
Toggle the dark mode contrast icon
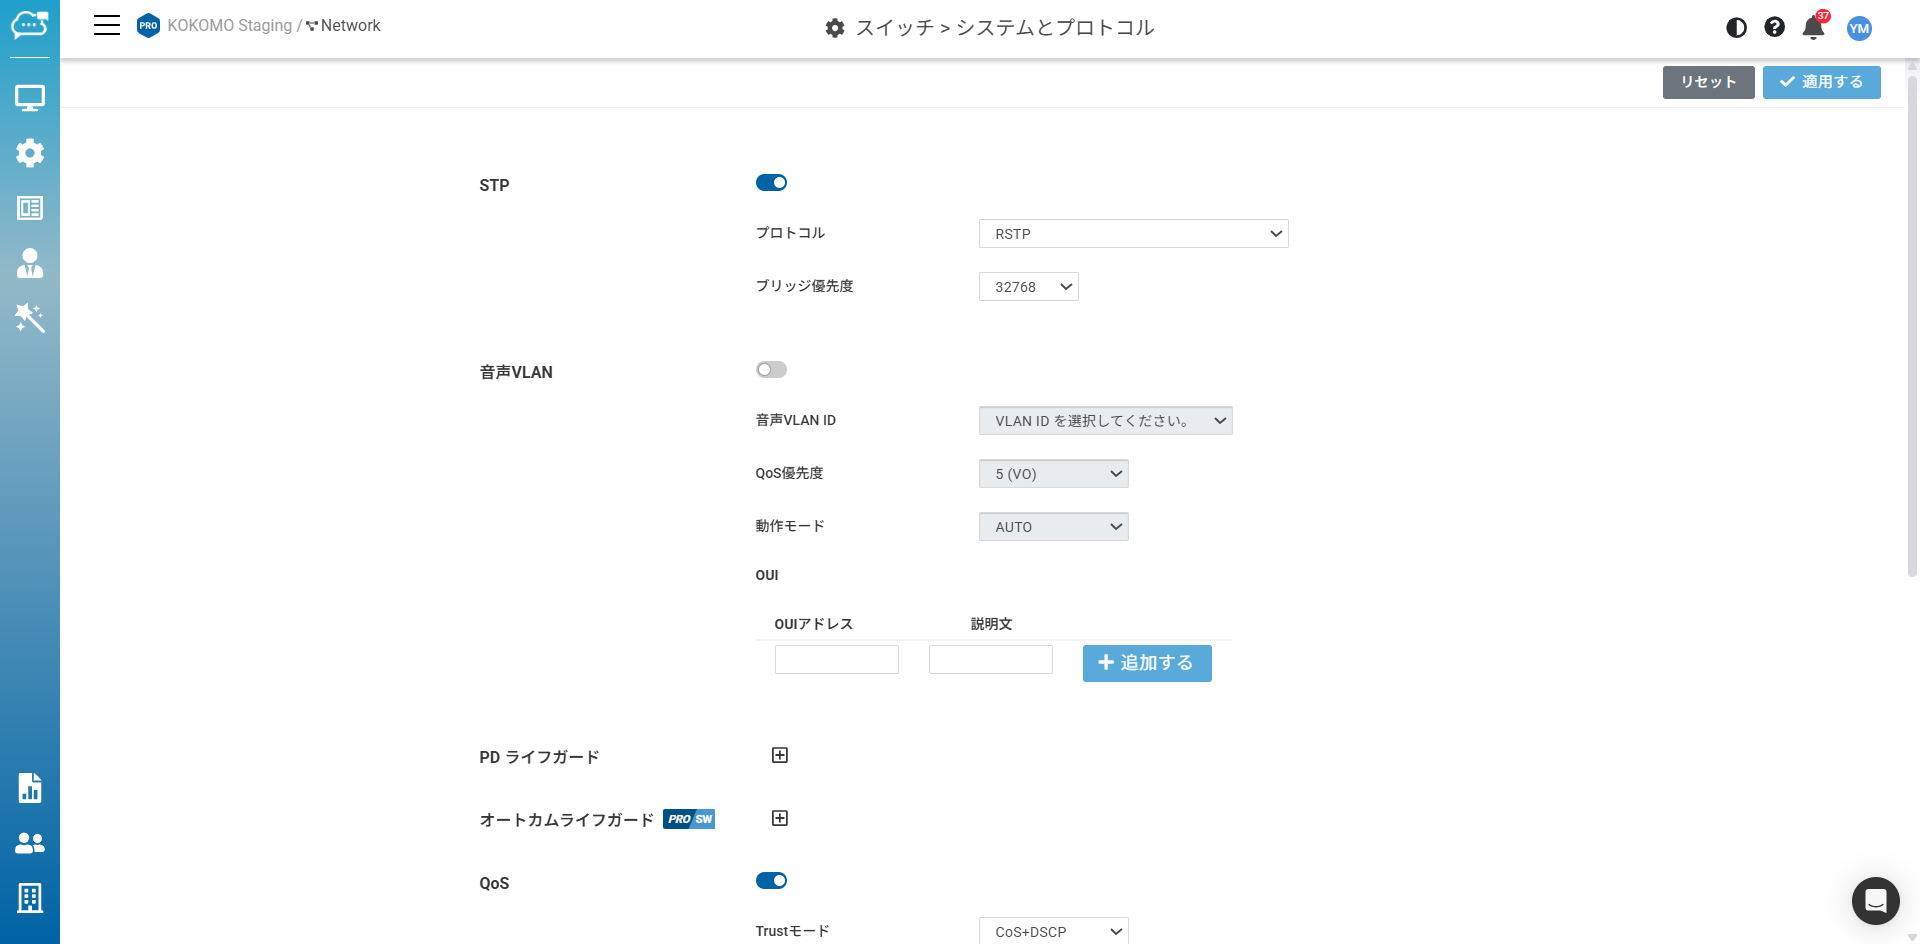pos(1737,28)
